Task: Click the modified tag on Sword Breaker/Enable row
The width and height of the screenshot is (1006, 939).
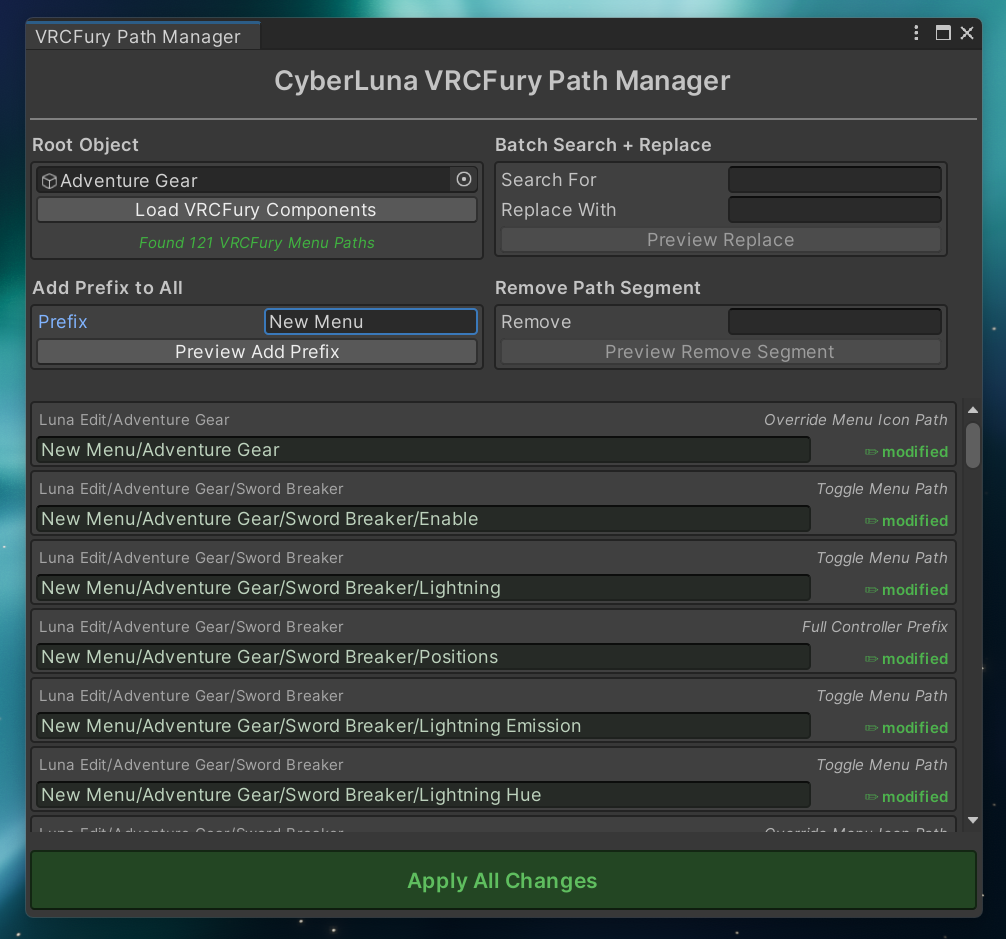Action: [x=906, y=521]
